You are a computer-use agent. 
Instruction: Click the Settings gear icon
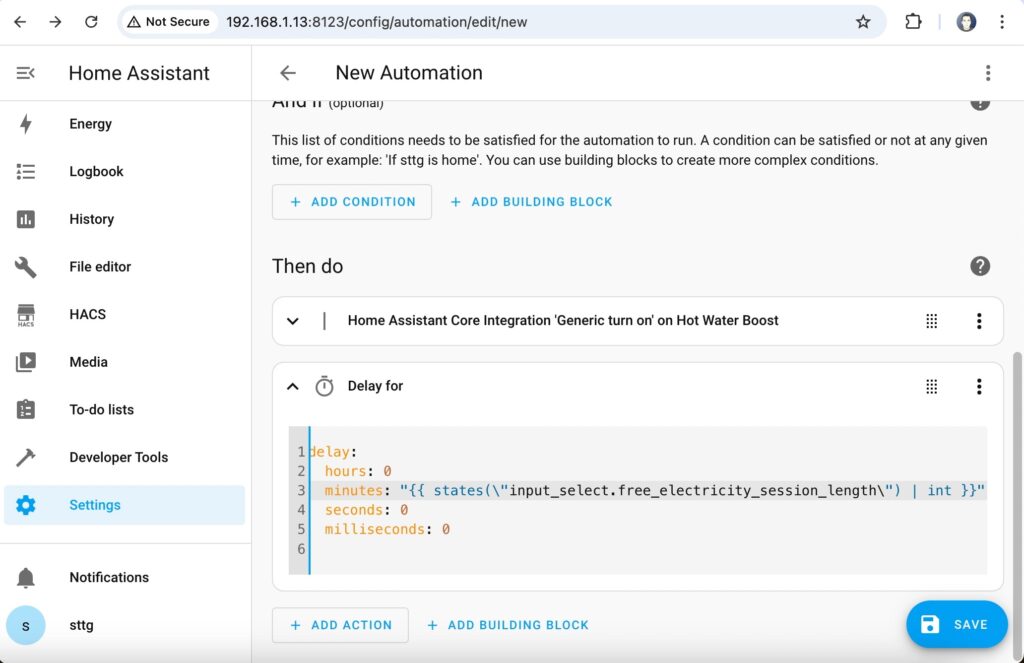(x=25, y=505)
